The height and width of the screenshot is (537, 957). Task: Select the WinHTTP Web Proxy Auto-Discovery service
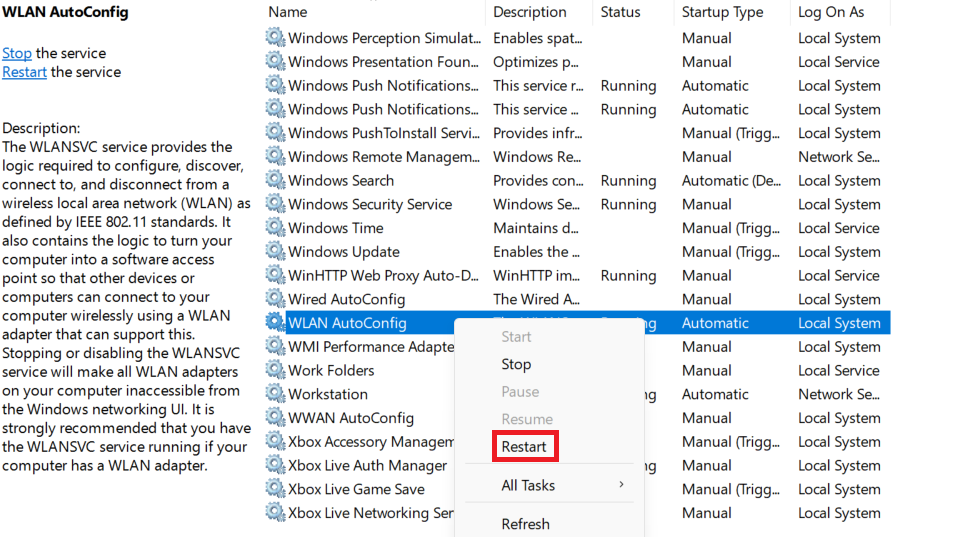pos(384,275)
